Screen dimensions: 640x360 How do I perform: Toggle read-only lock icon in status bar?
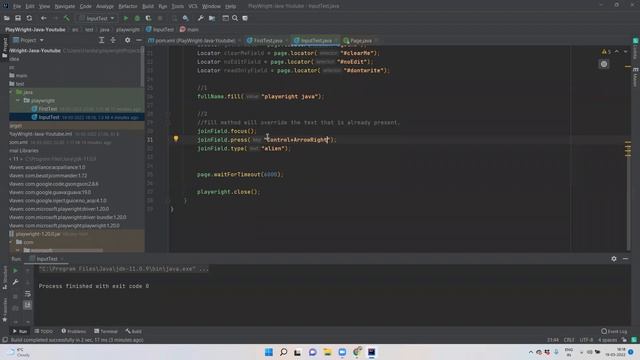click(x=624, y=340)
